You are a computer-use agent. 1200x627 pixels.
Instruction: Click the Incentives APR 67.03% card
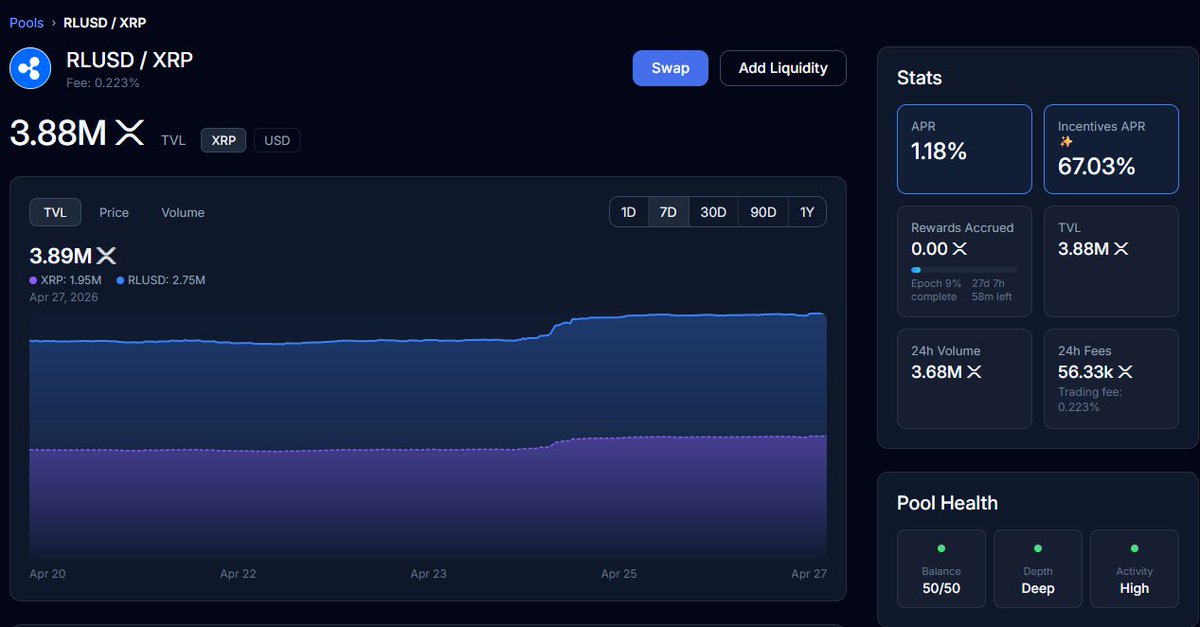coord(1111,149)
